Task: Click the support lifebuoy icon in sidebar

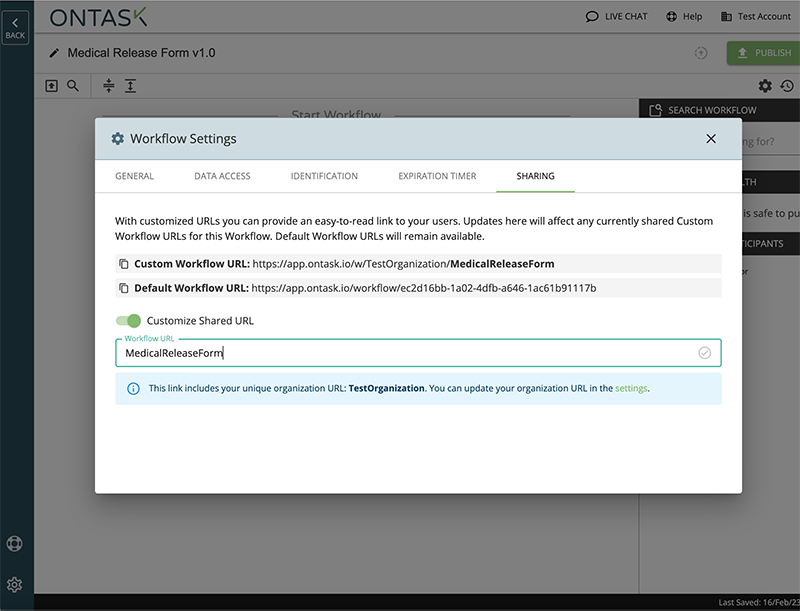Action: 14,544
